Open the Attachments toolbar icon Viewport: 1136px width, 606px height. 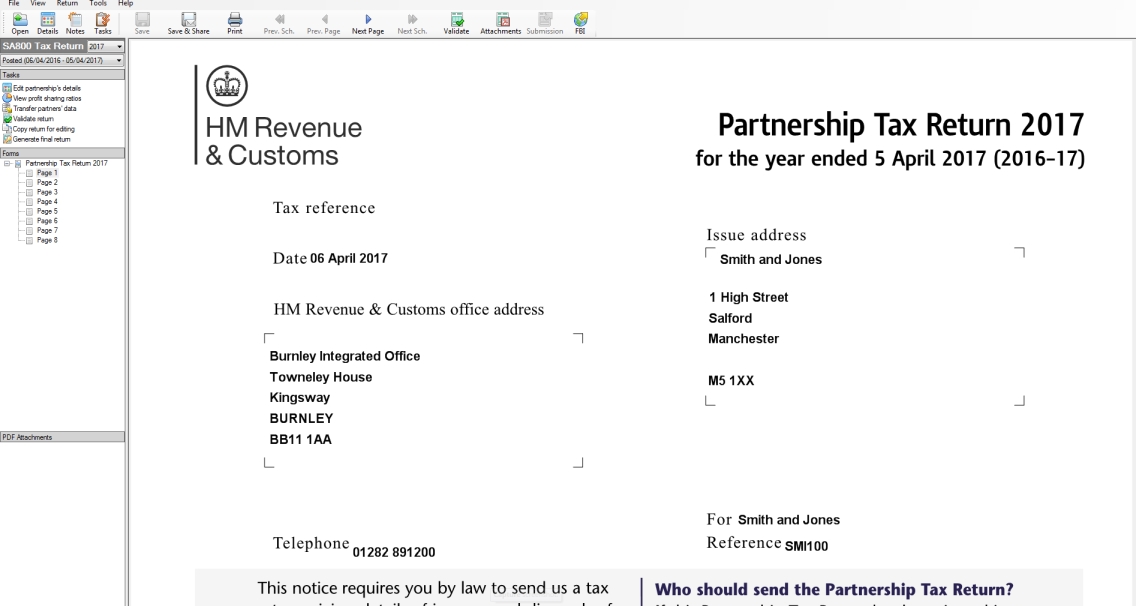pos(501,22)
